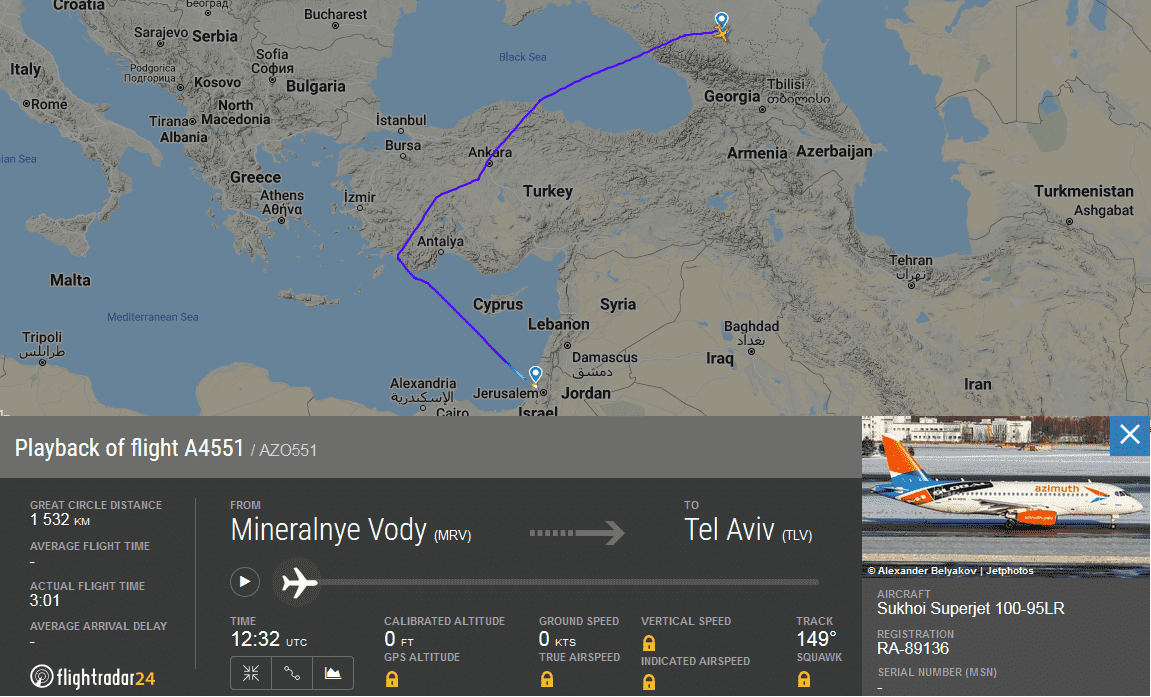Open the Flightradar24 logo link
The width and height of the screenshot is (1151, 697).
(93, 677)
